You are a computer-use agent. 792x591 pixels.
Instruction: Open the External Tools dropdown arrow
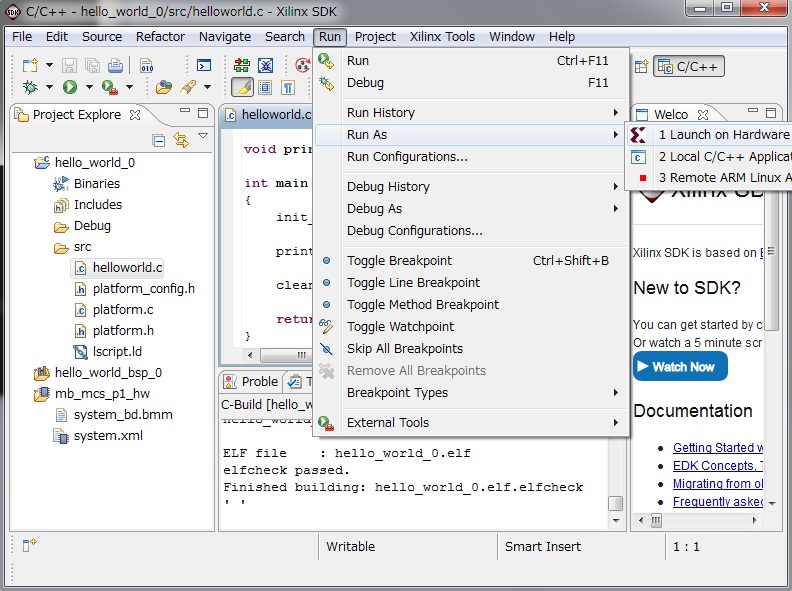coord(129,87)
